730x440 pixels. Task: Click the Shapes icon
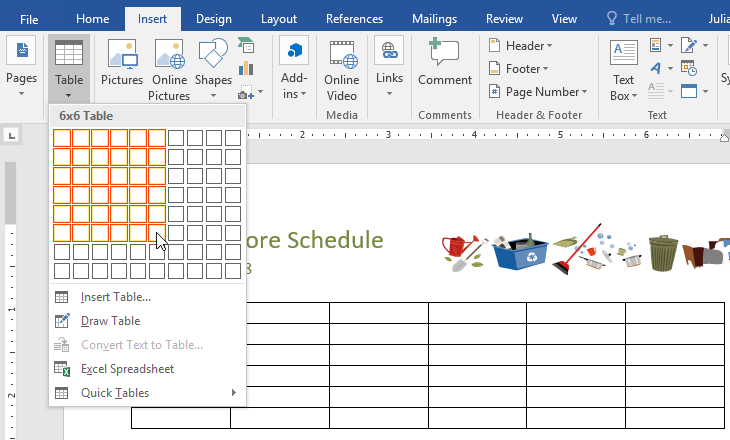[x=213, y=64]
